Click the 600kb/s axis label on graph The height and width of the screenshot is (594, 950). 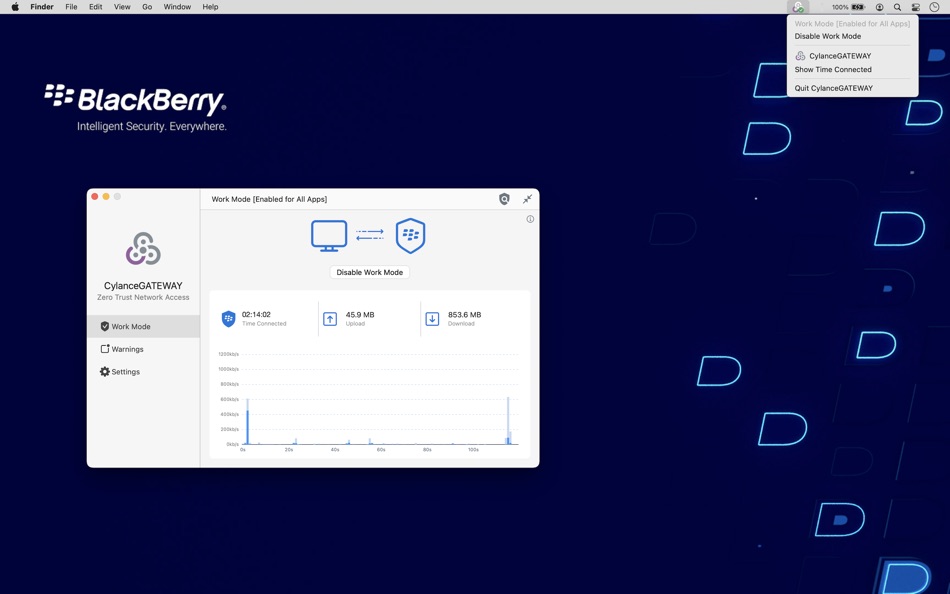point(230,399)
